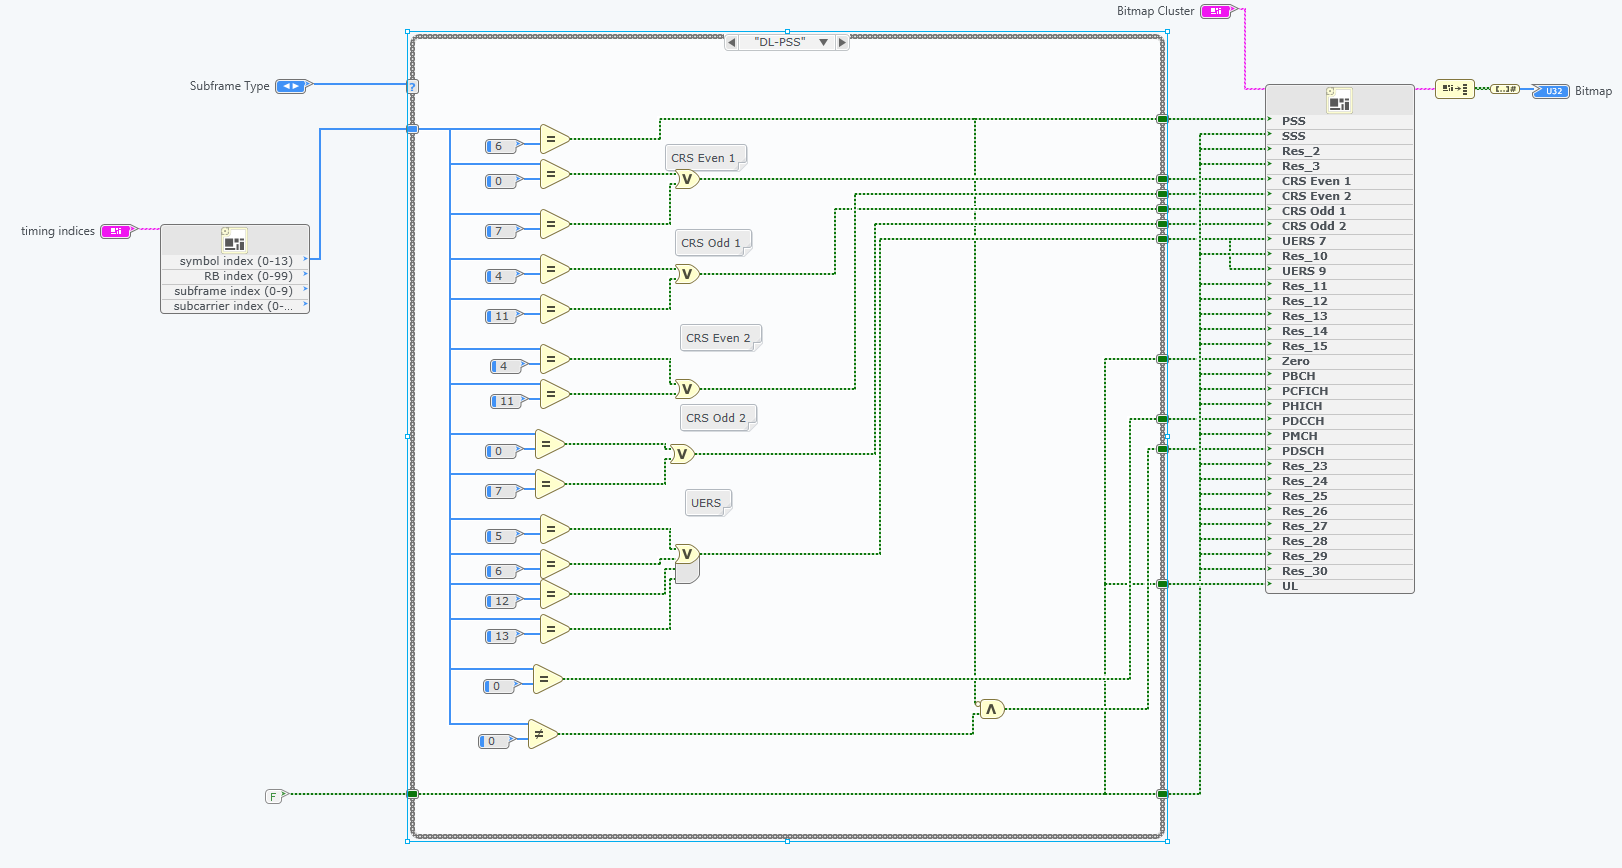
Task: Click the CRS Odd 2 comment label
Action: (x=716, y=418)
